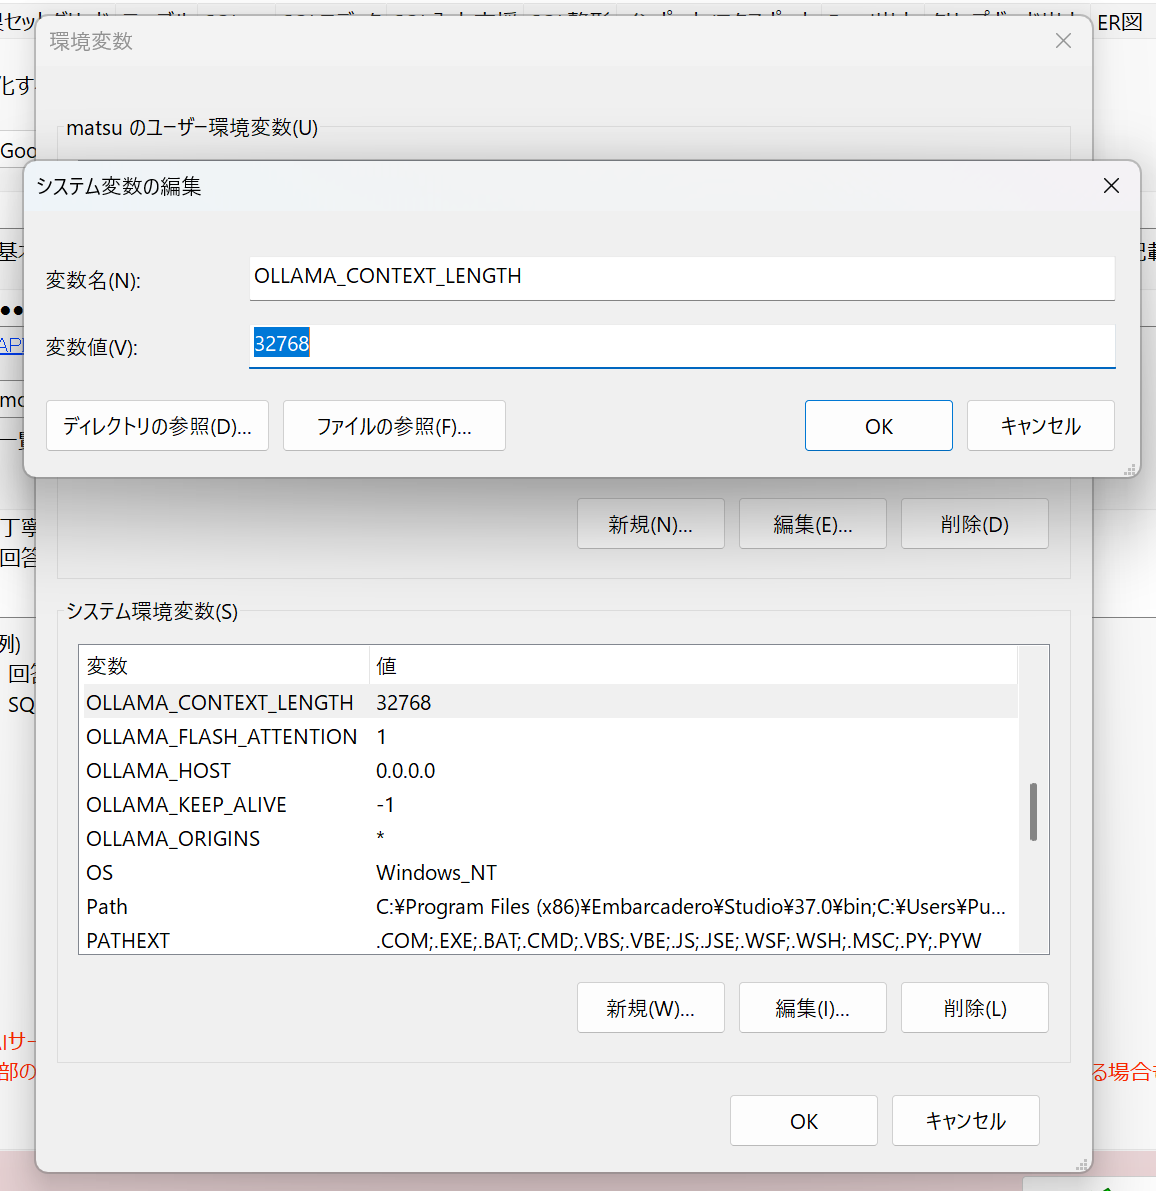Click 新規(W) for system variables

click(x=650, y=1008)
